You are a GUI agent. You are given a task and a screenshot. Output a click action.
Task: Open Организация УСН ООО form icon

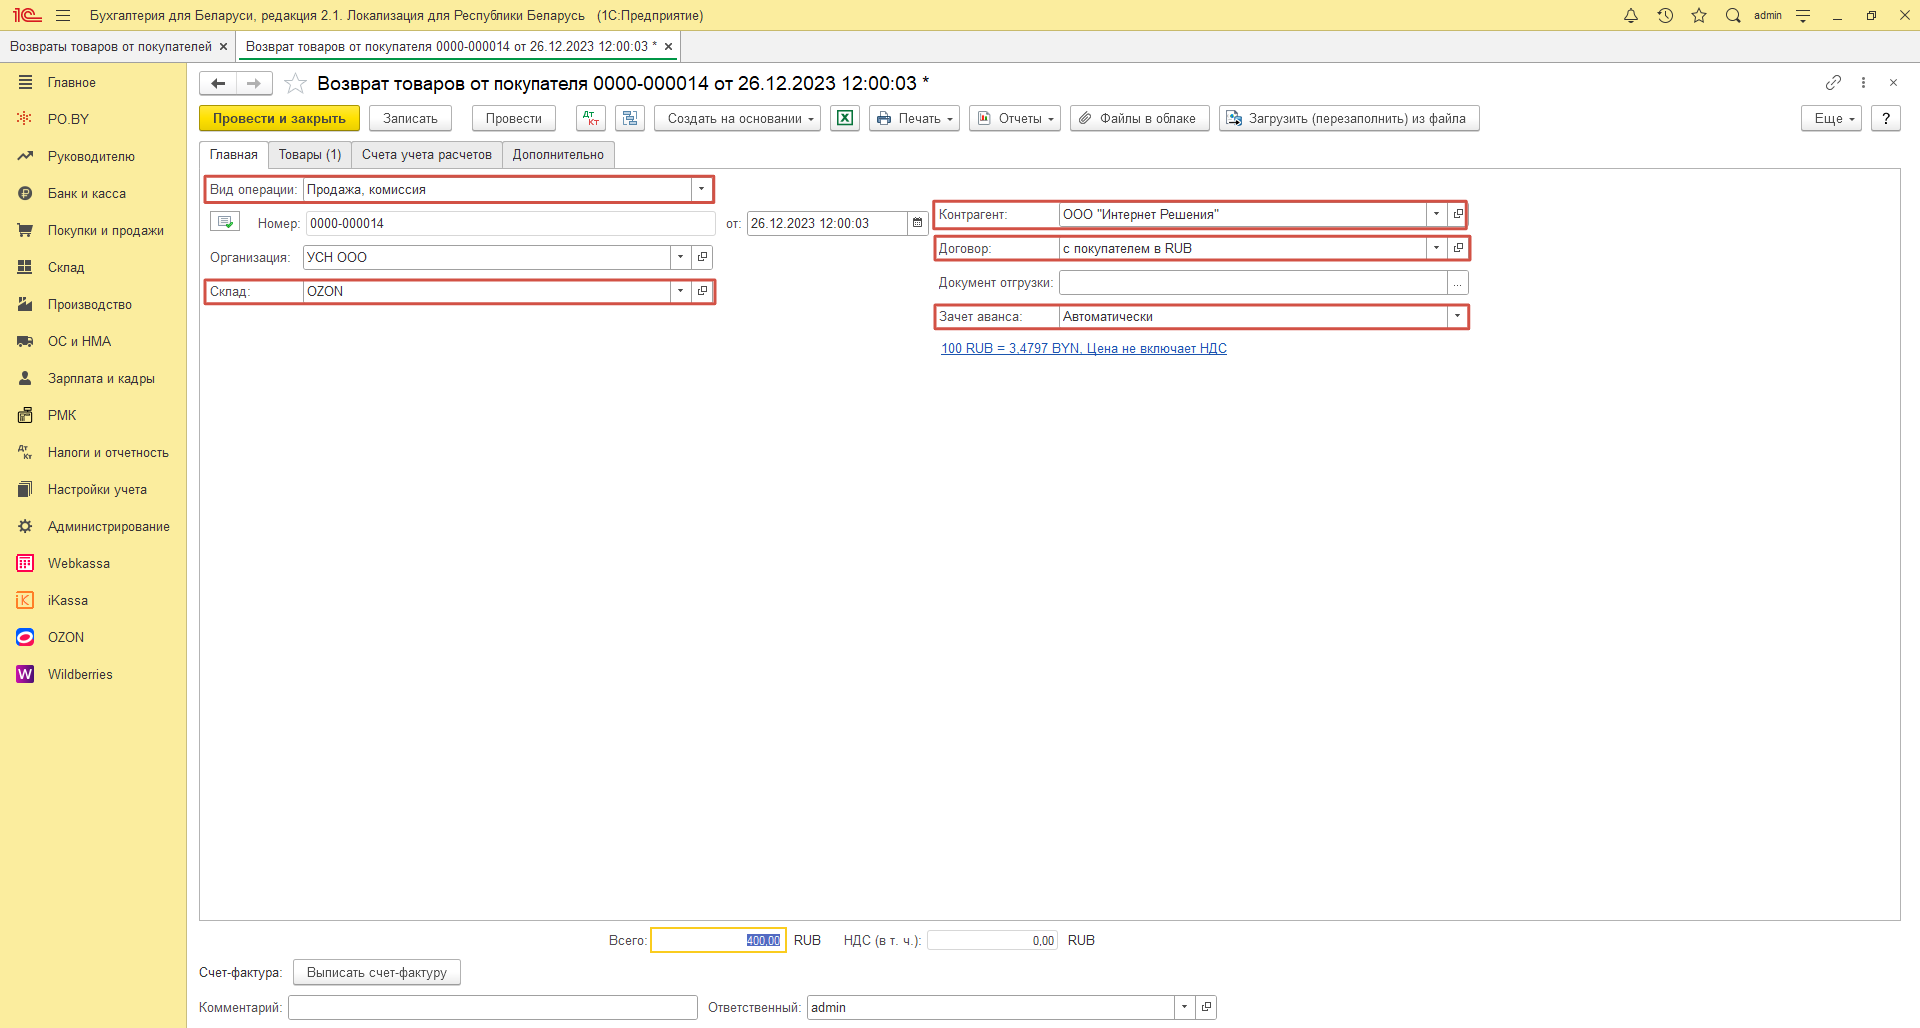[x=702, y=257]
